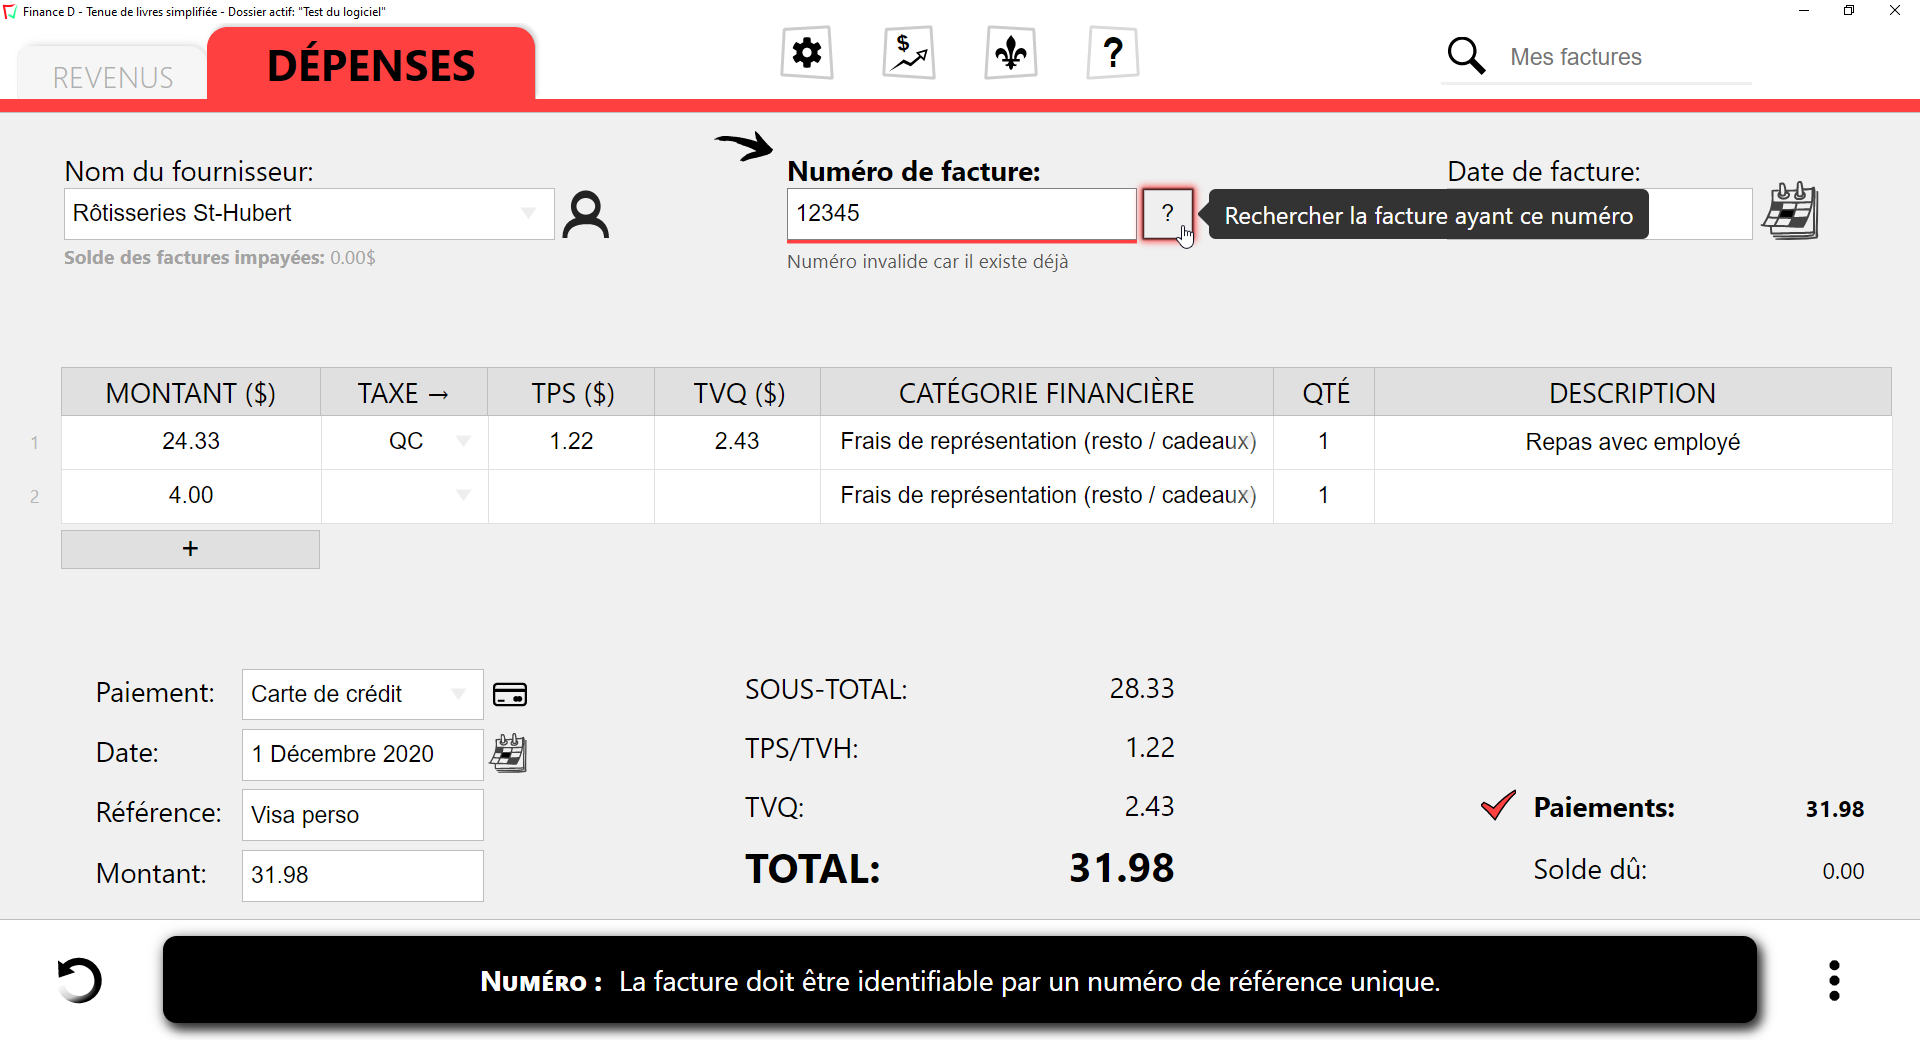1920x1040 pixels.
Task: Open the calendar next to Date de facture
Action: 1790,212
